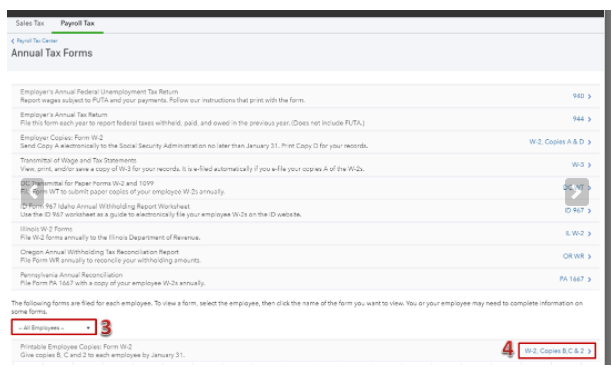Click ID Form 967 Idaho Annual Withholding title

point(105,206)
